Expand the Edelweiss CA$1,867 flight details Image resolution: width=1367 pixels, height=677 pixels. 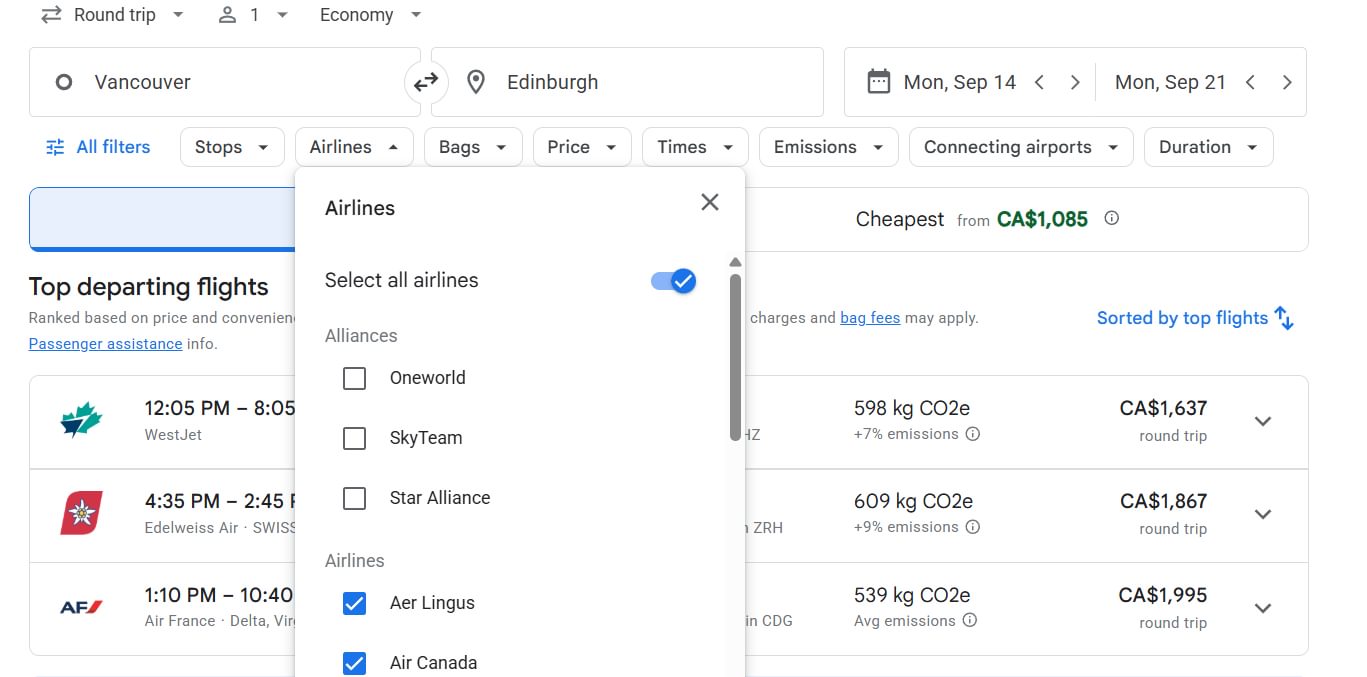coord(1263,514)
